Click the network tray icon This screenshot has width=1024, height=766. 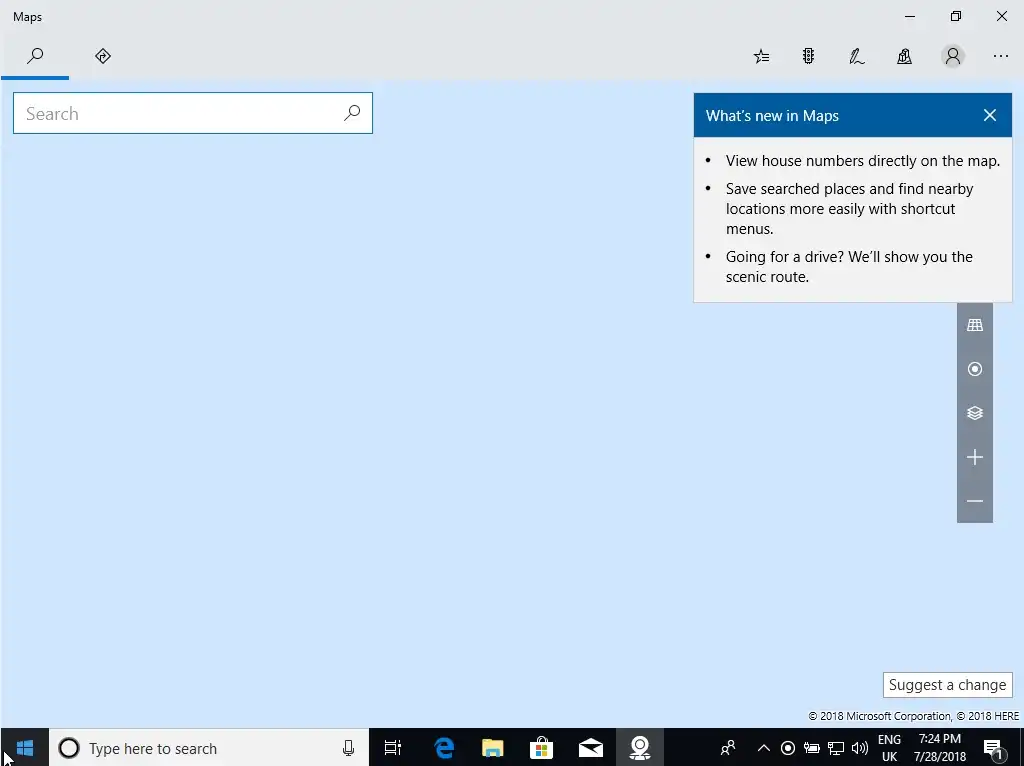tap(836, 748)
